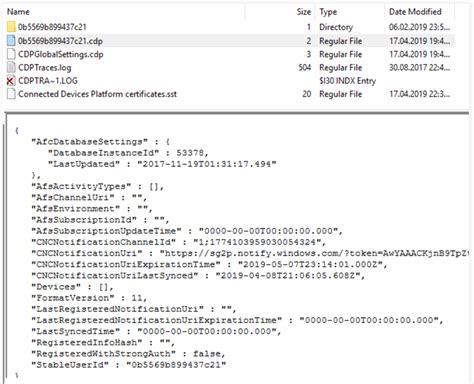Screen dimensions: 474x384
Task: Click the $I30 INDX Entry type cell
Action: [347, 81]
